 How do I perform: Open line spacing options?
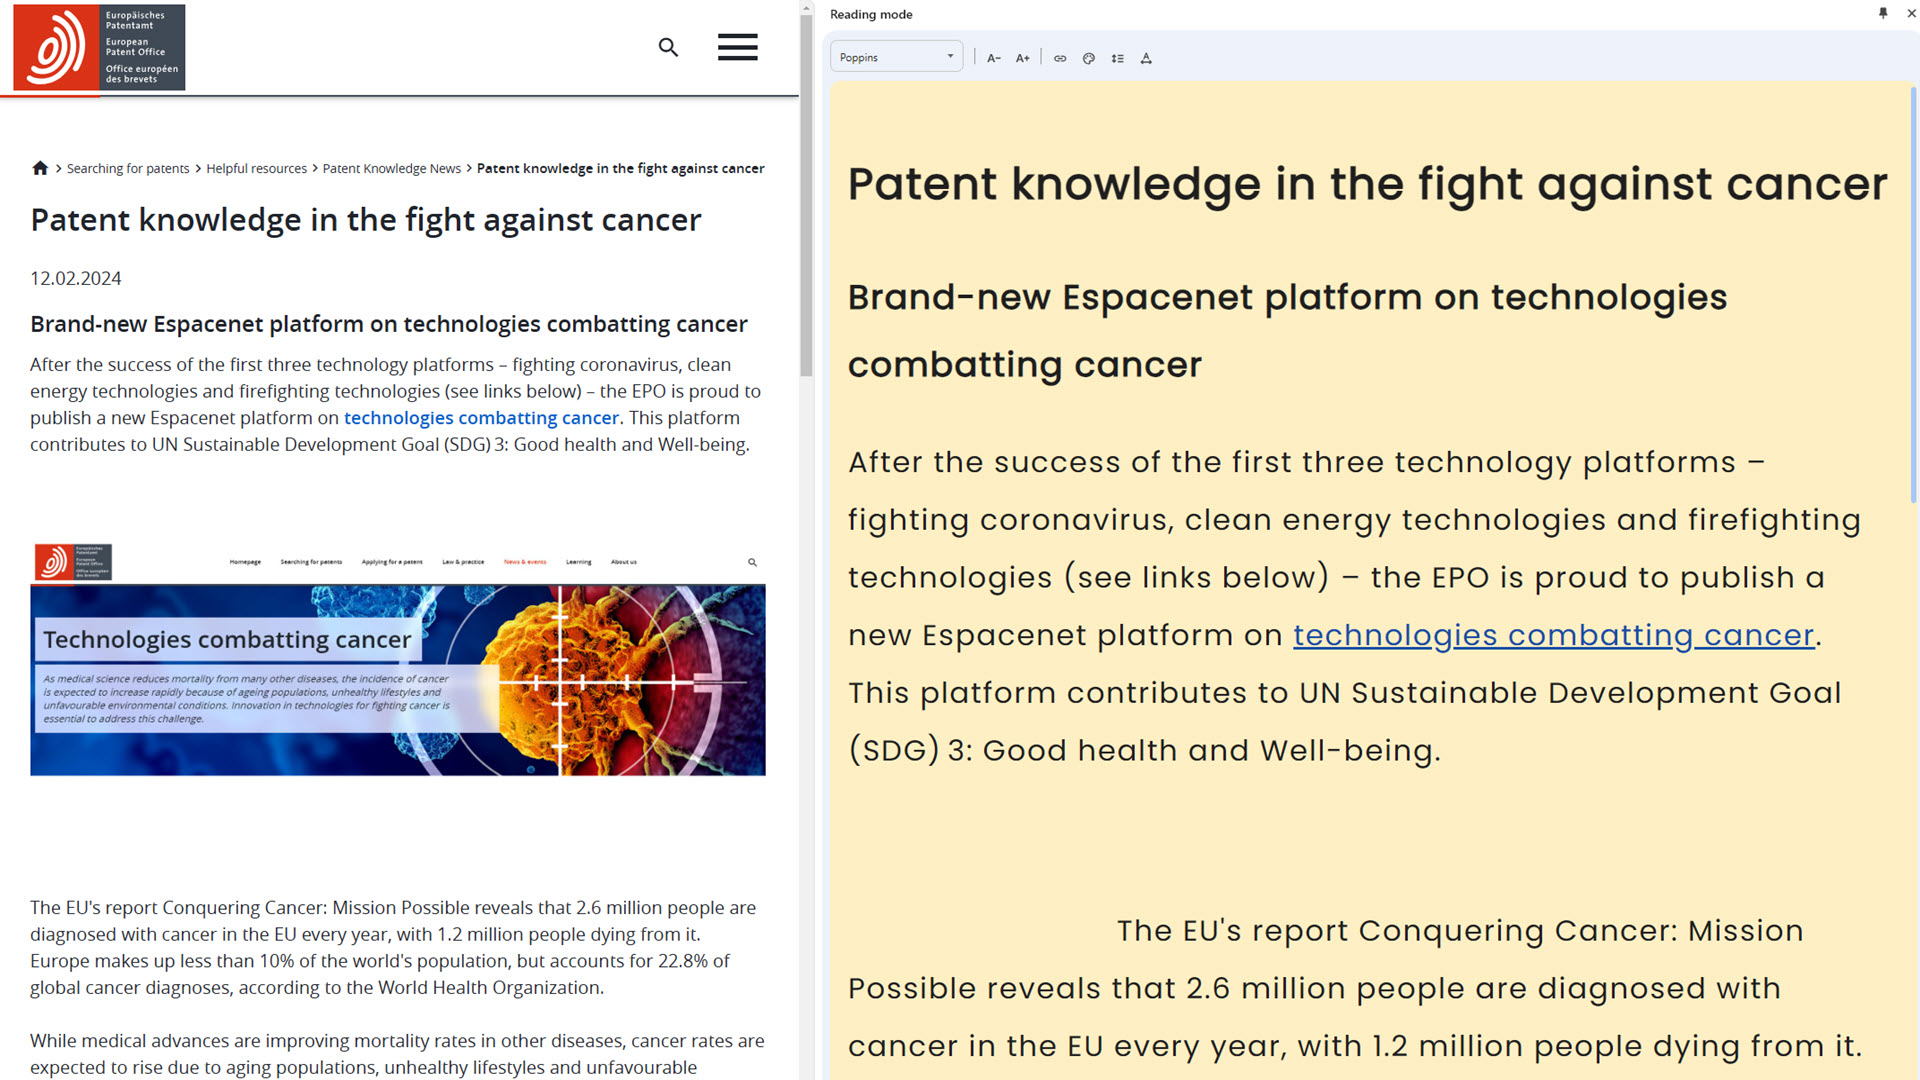pos(1117,58)
